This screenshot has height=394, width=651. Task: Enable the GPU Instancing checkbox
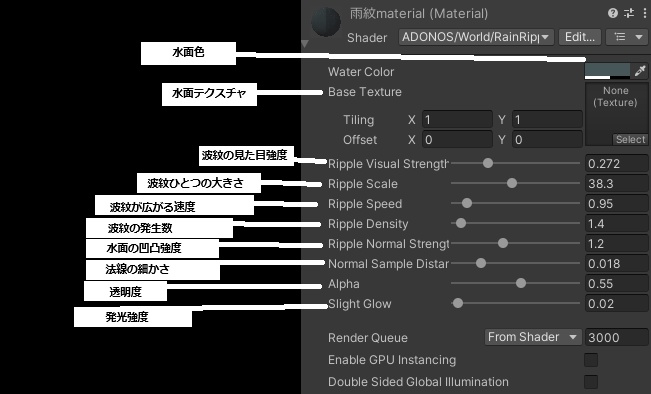coord(591,360)
